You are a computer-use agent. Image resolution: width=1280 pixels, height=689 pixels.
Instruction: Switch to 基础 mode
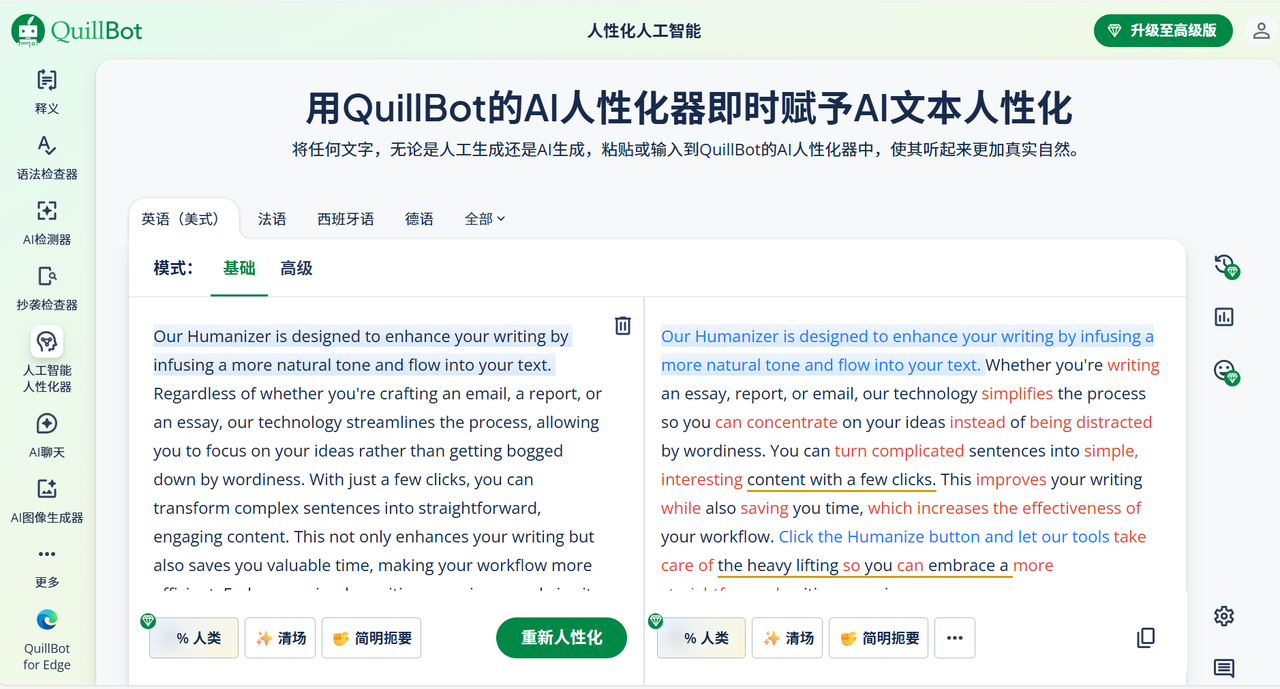pos(239,268)
